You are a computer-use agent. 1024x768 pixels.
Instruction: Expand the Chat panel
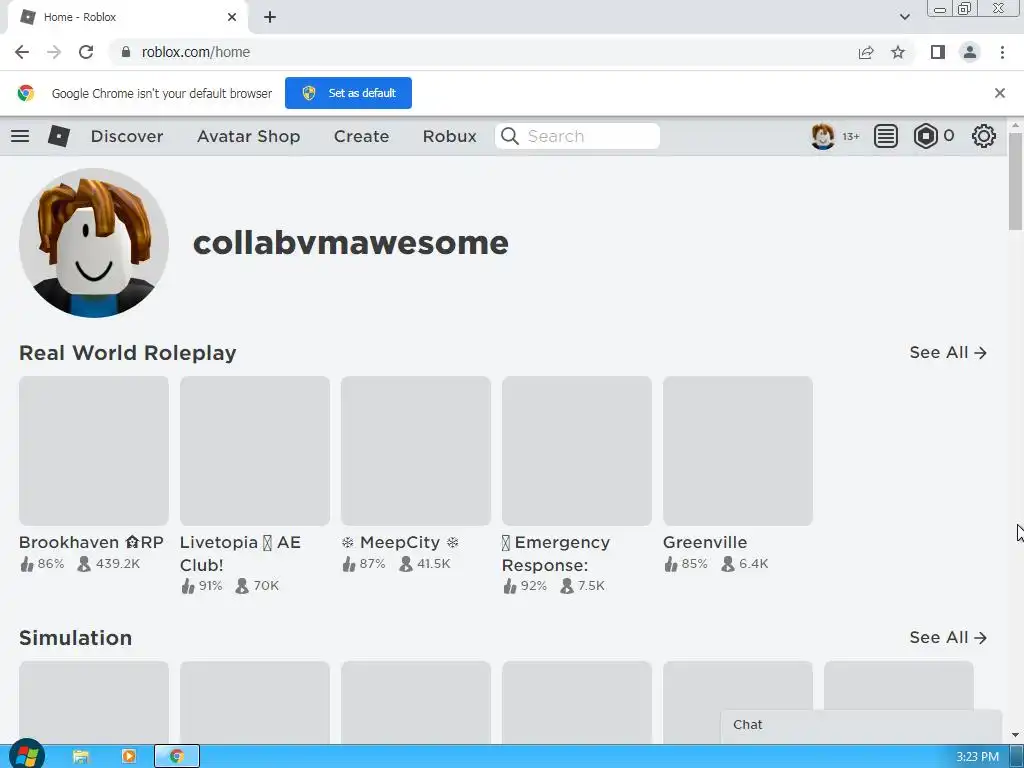861,725
